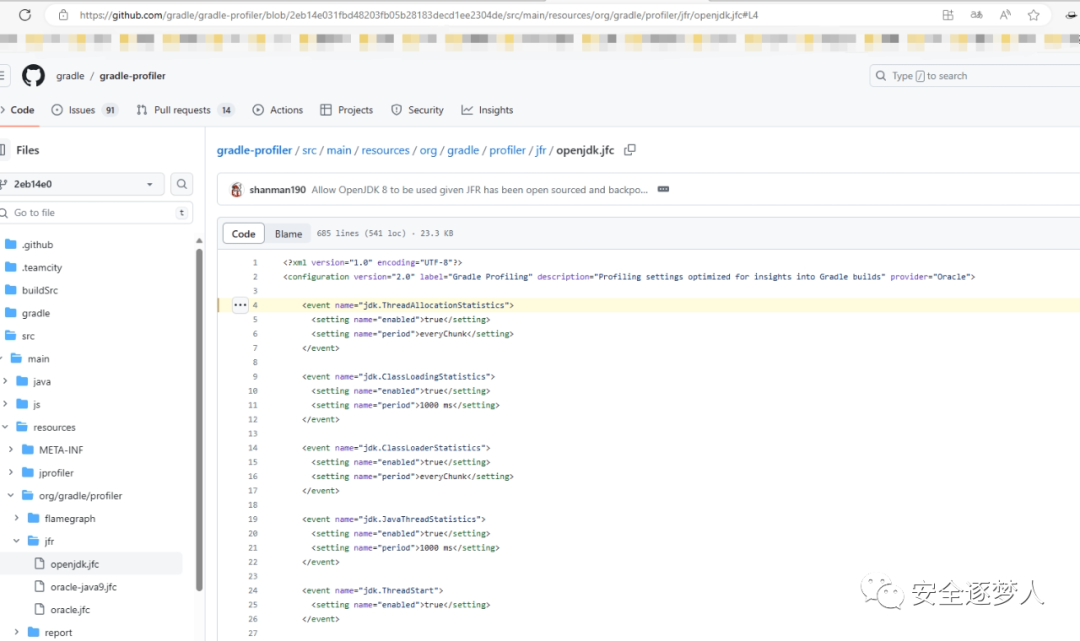
Task: Open the commit message about OpenJDK 8
Action: 479,190
